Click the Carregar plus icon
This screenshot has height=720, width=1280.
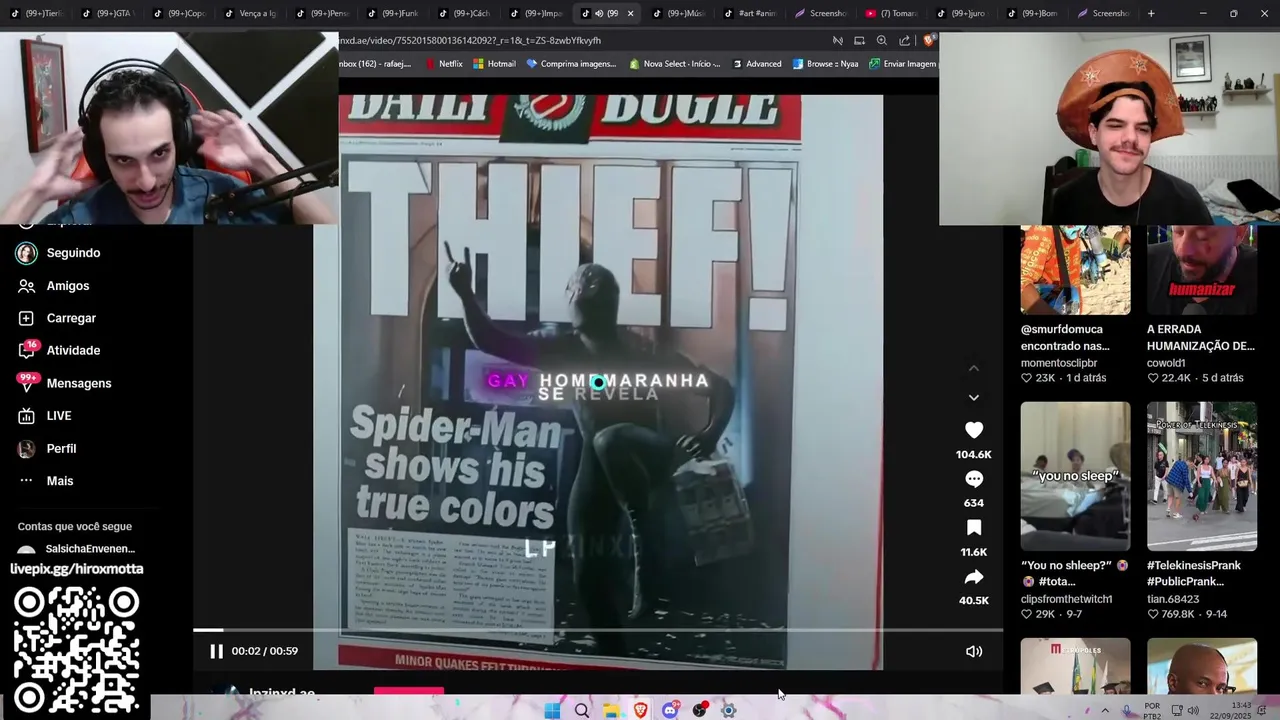[27, 318]
